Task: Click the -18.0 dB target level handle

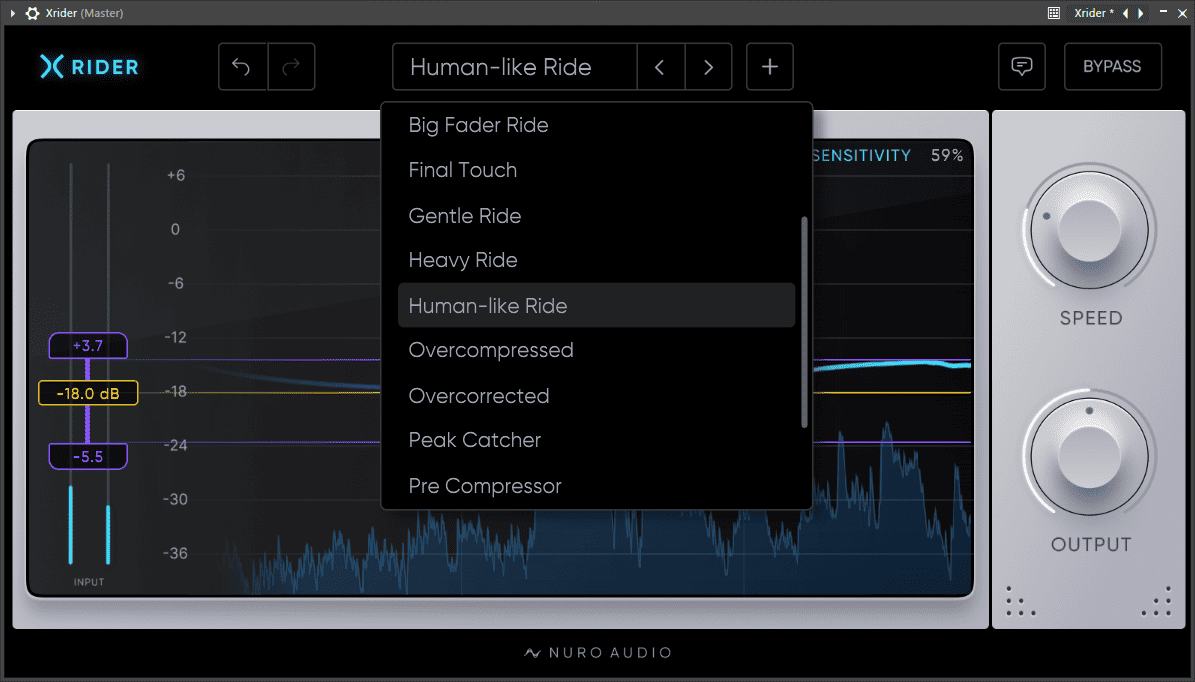Action: pyautogui.click(x=88, y=393)
